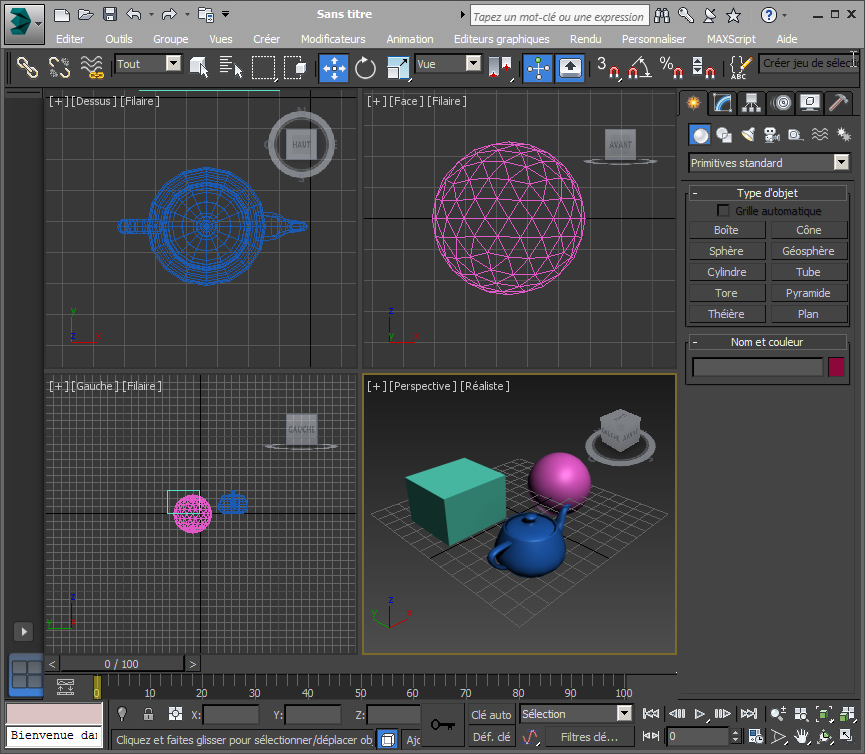Image resolution: width=865 pixels, height=754 pixels.
Task: Click the Théière primitive button
Action: (726, 314)
